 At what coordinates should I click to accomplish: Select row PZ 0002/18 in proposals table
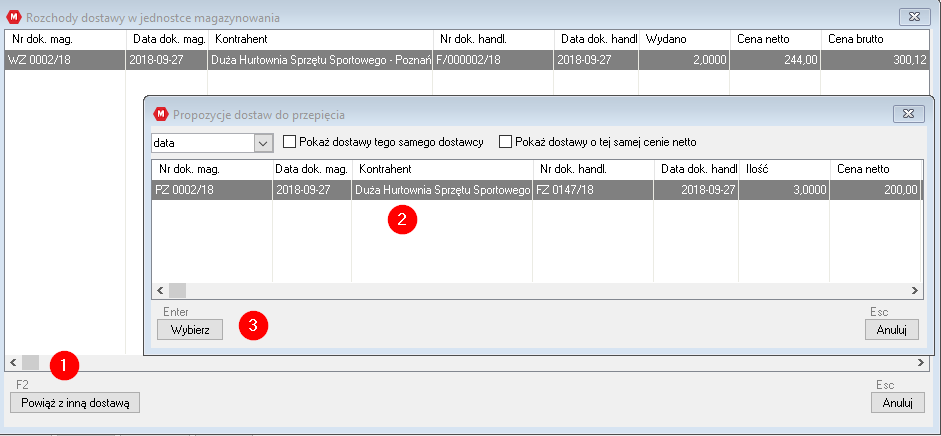(x=536, y=190)
